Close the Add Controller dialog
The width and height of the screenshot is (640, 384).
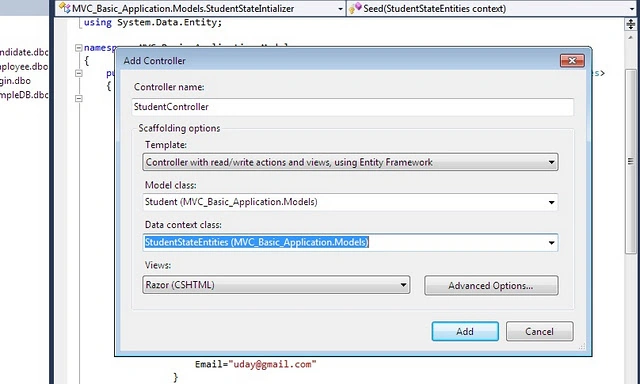click(x=572, y=61)
